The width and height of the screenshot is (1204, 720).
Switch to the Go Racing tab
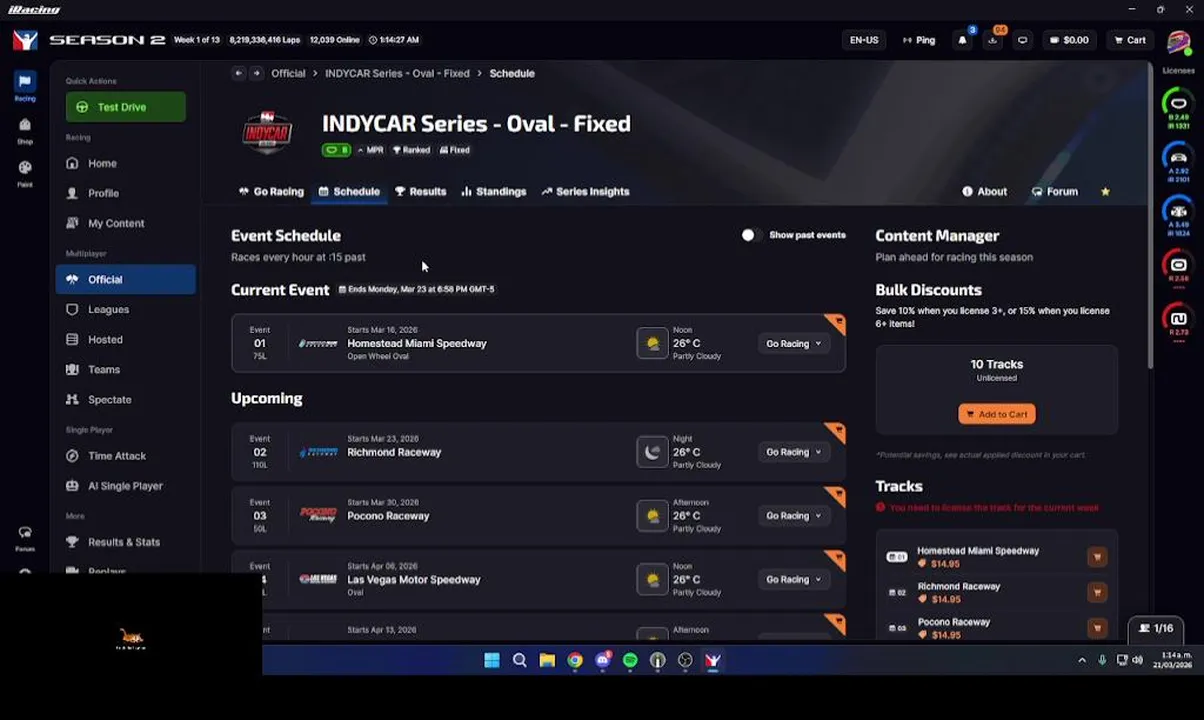(271, 191)
